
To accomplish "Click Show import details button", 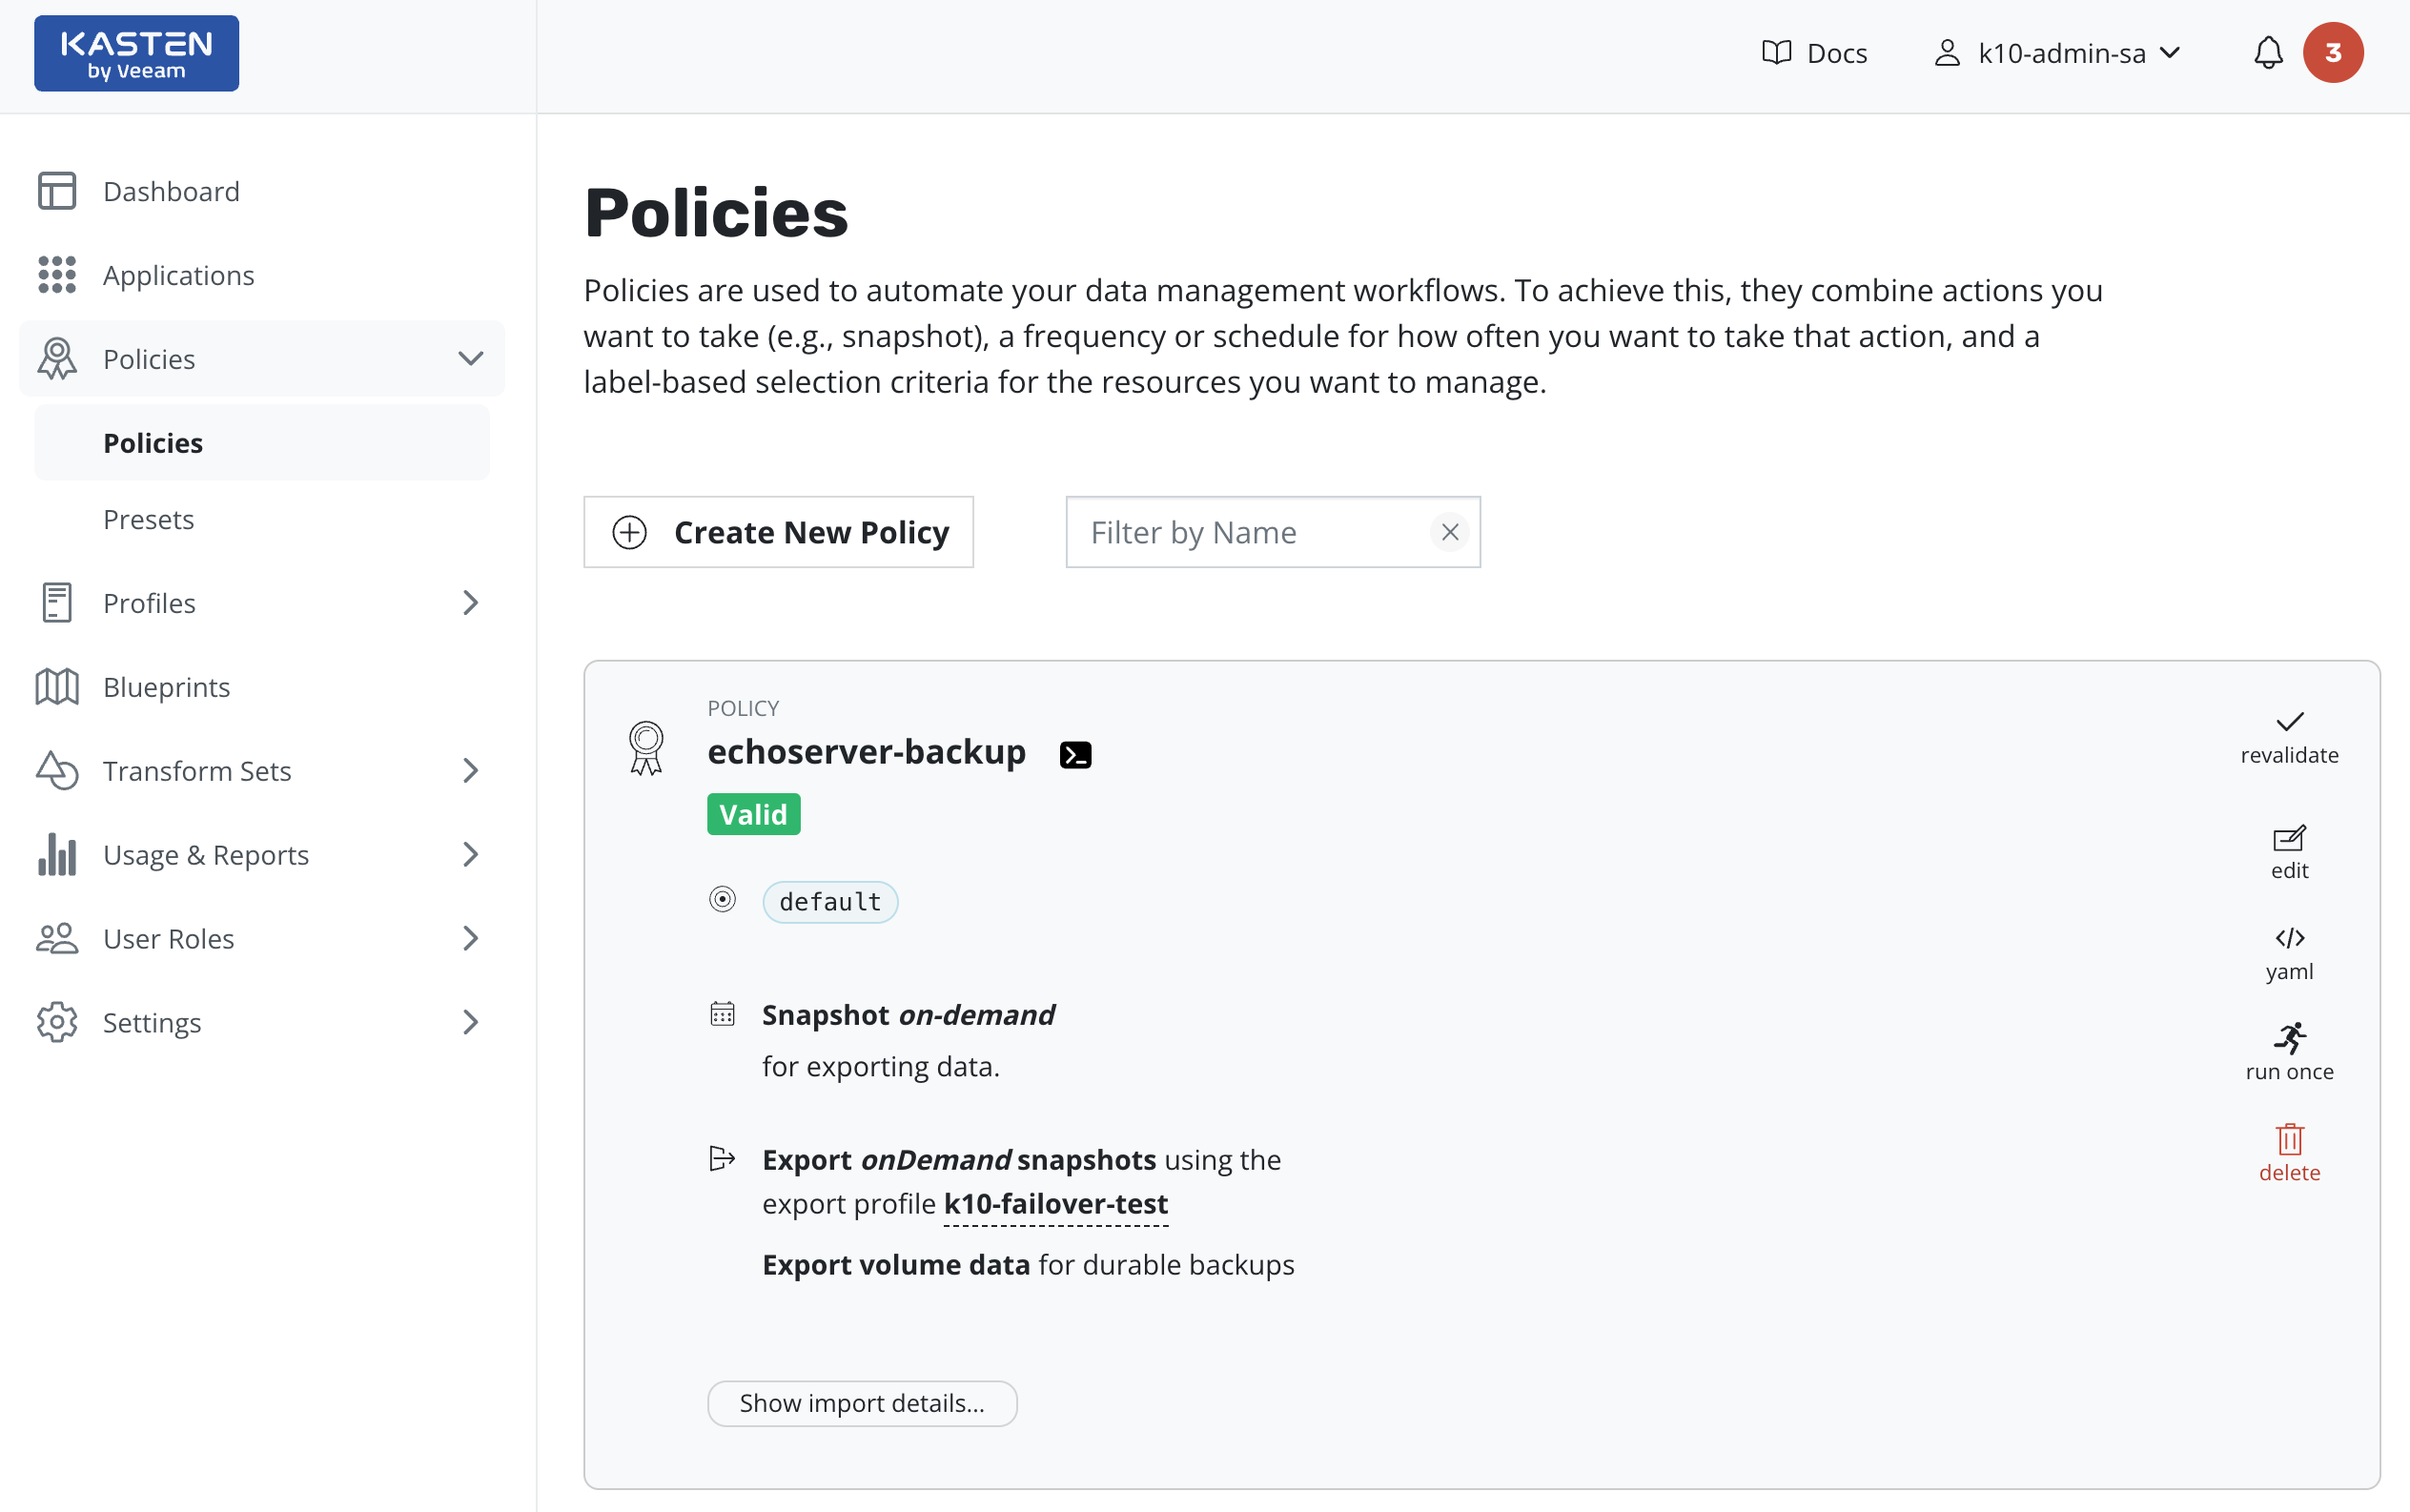I will 861,1403.
